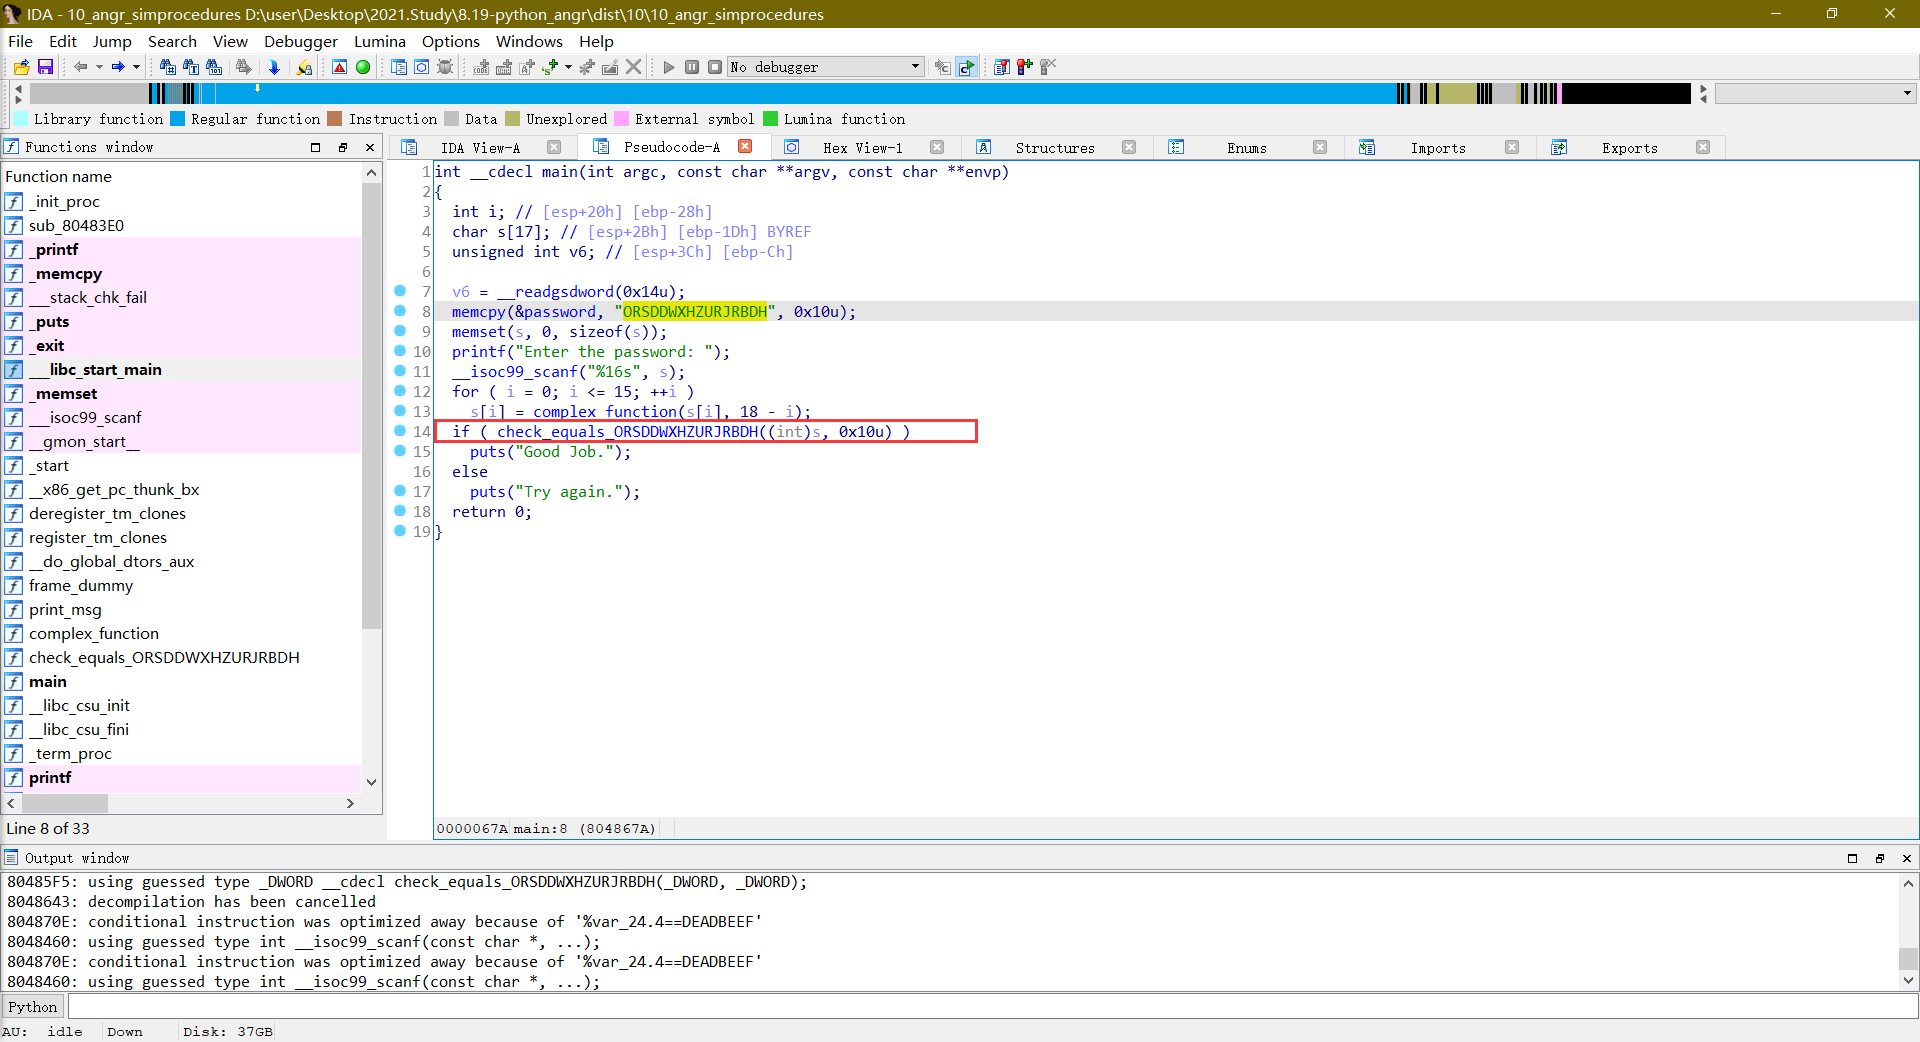The image size is (1920, 1042).
Task: Click the last toolbar icon with gray X
Action: click(1048, 67)
